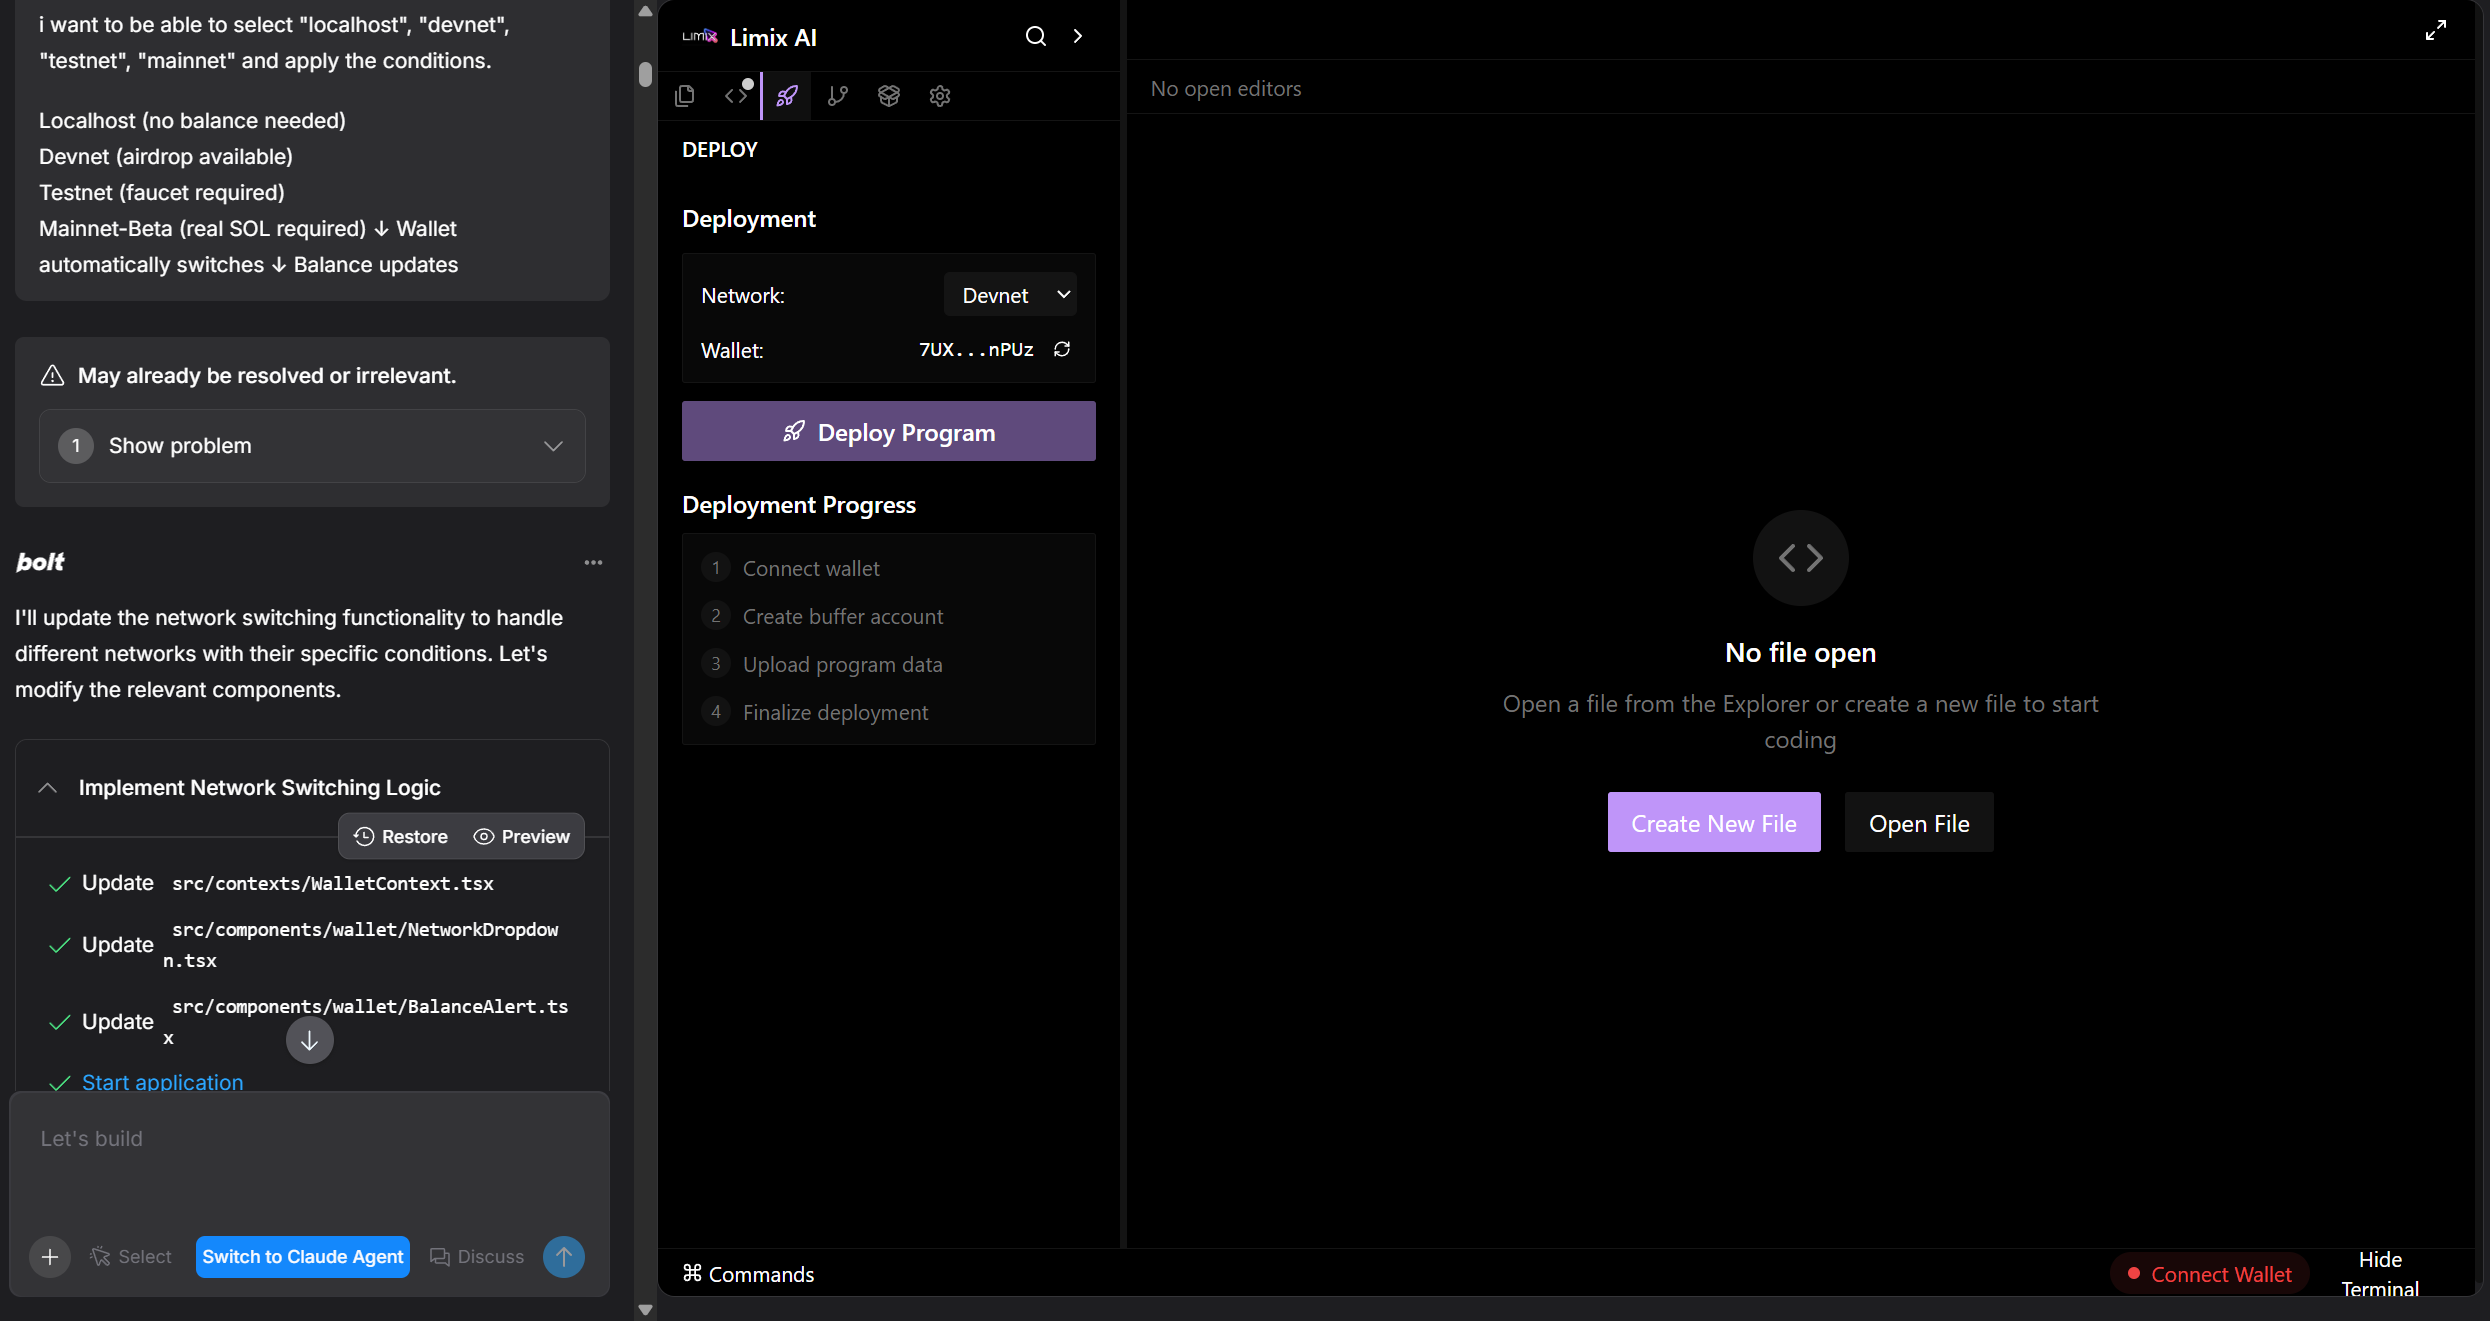Open the code editor view with notification dot
Image resolution: width=2490 pixels, height=1321 pixels.
pyautogui.click(x=737, y=96)
